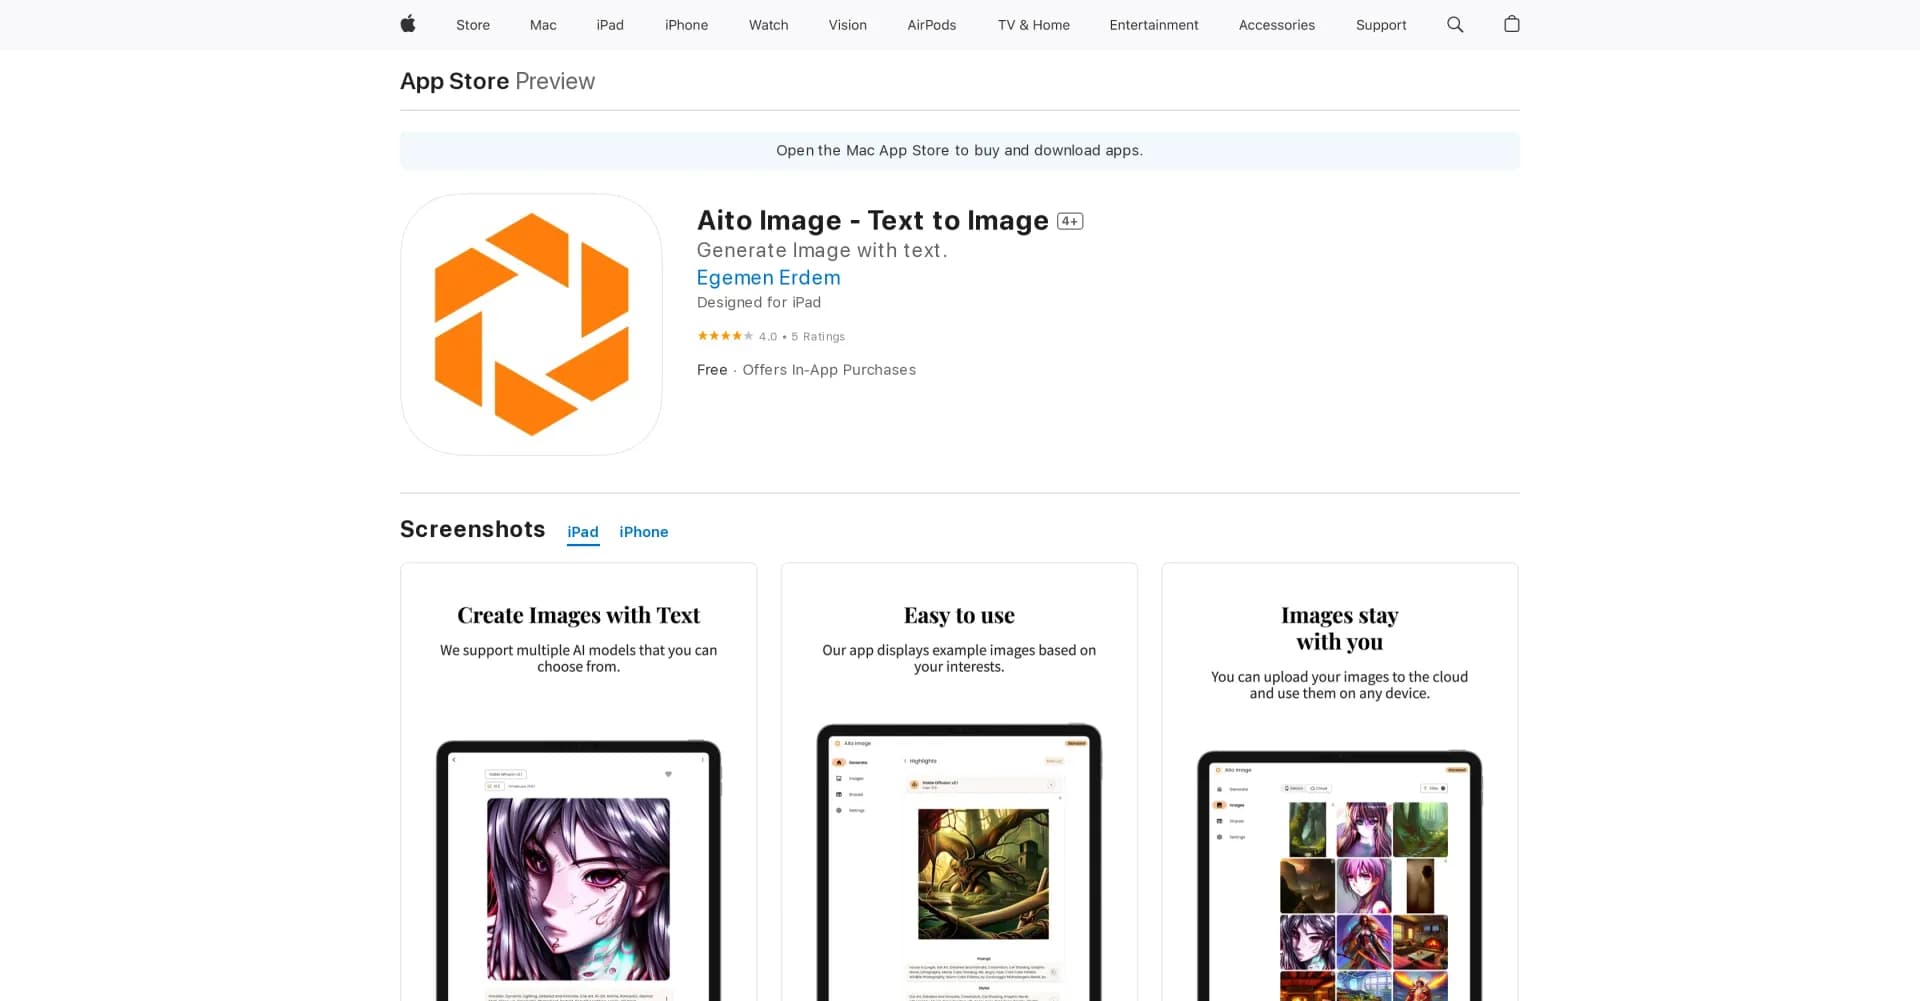The image size is (1920, 1001).
Task: Open the Mac menu
Action: (543, 25)
